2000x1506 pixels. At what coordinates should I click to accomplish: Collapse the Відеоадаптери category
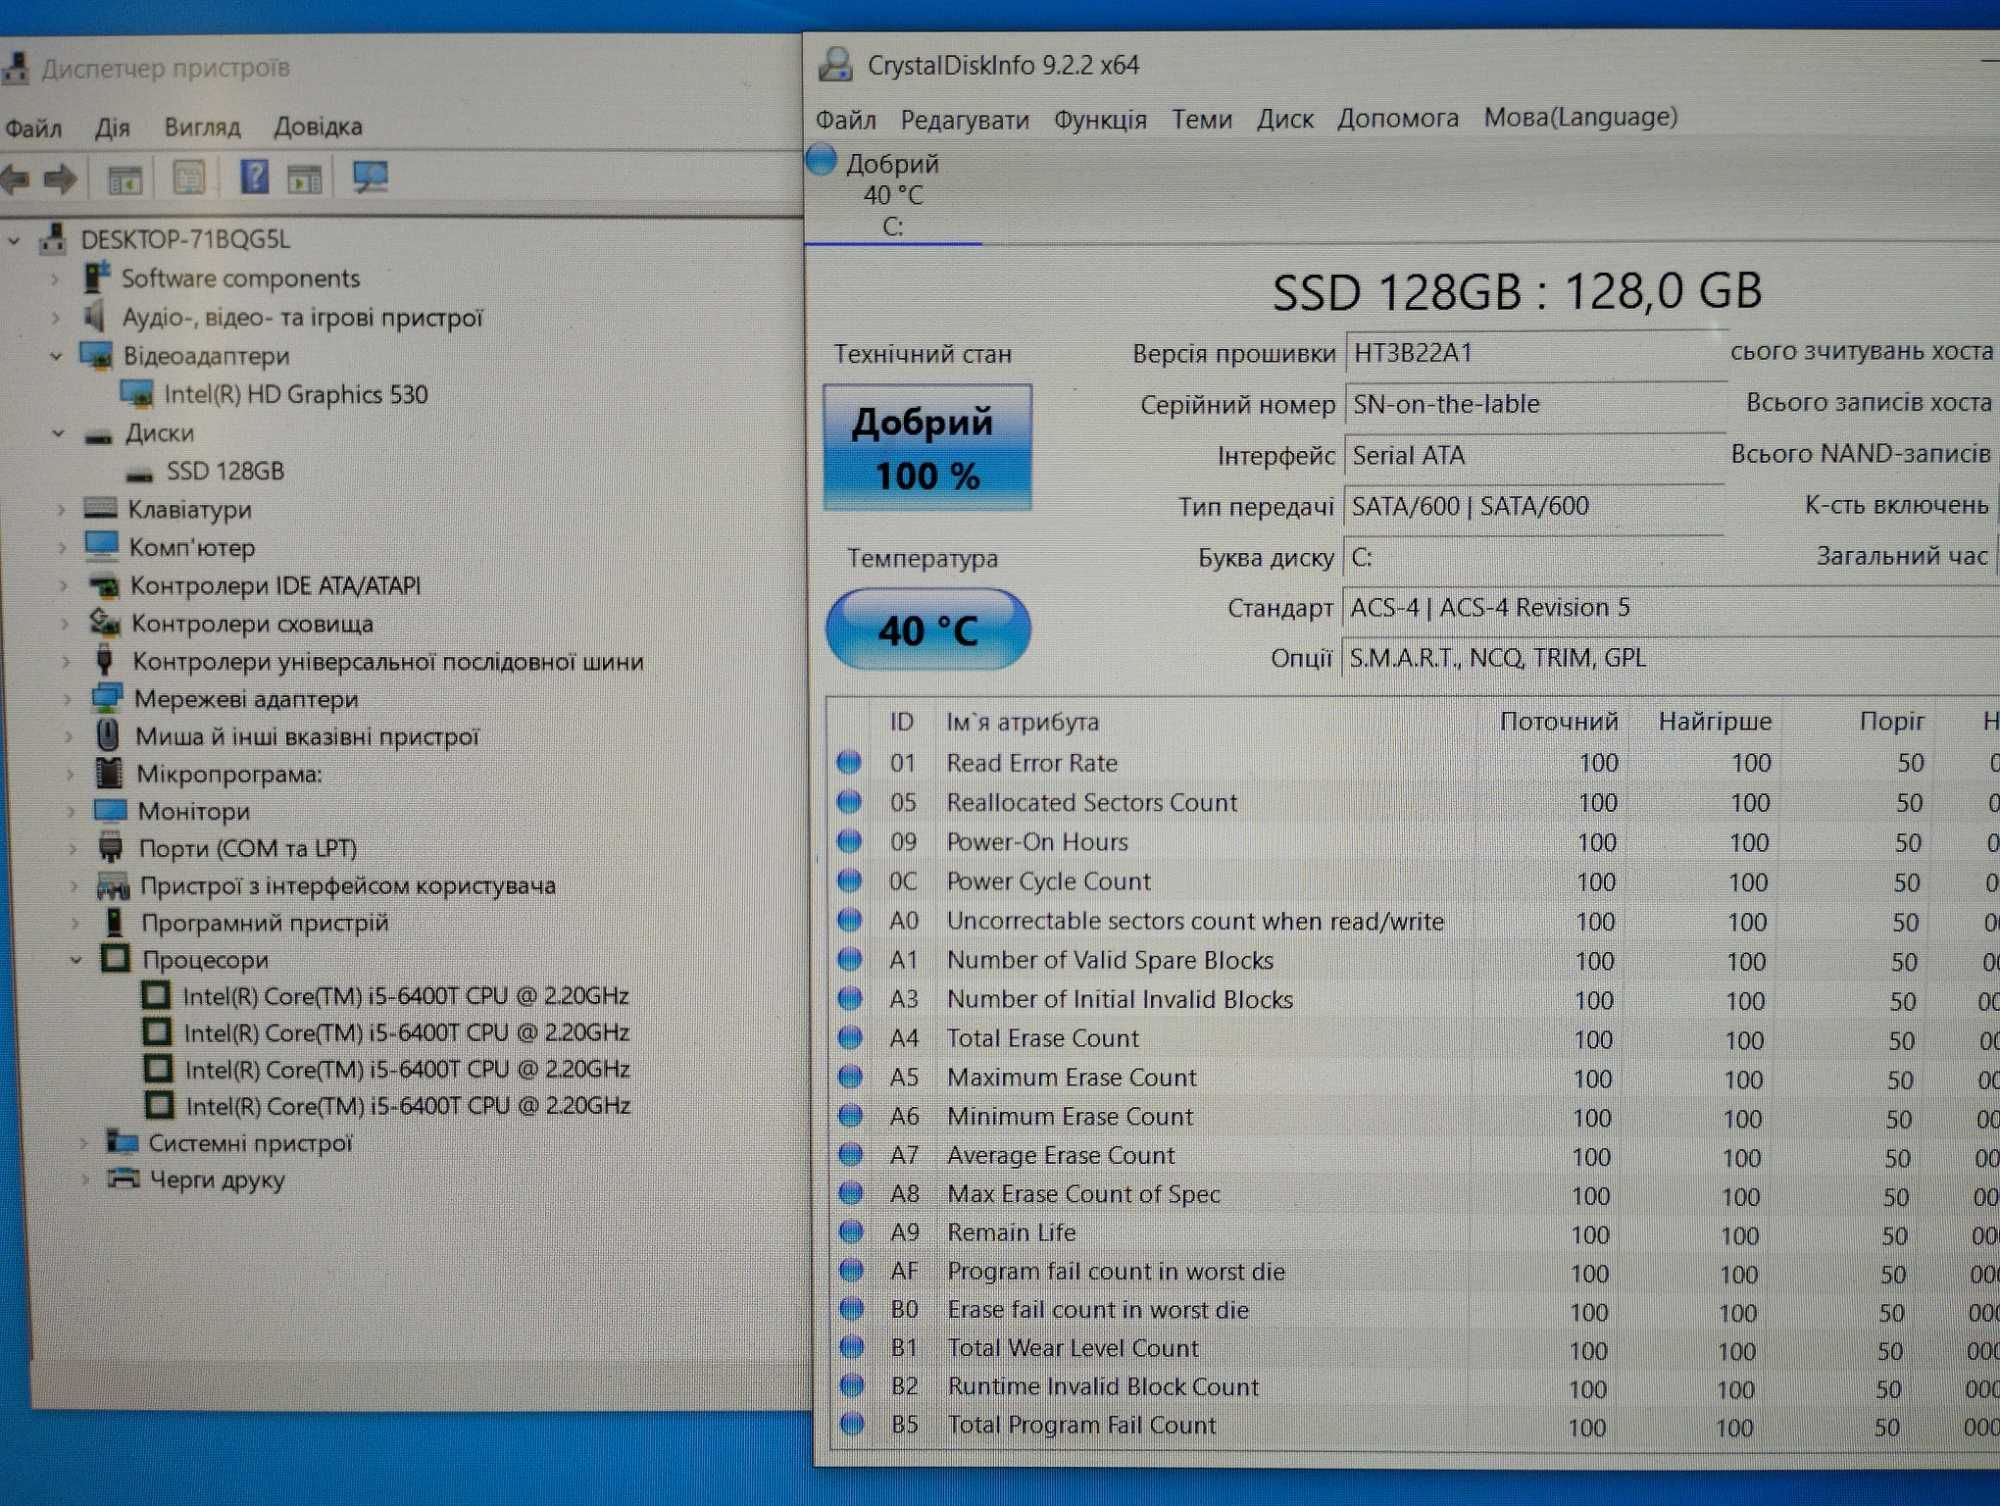[x=56, y=356]
